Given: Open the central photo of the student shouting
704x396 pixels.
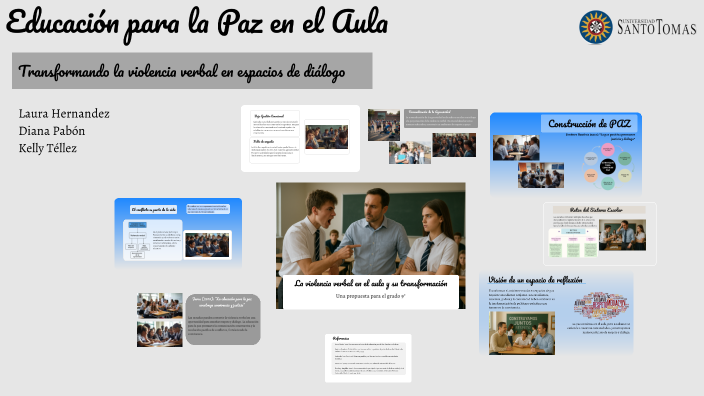Looking at the screenshot, I should [x=370, y=229].
